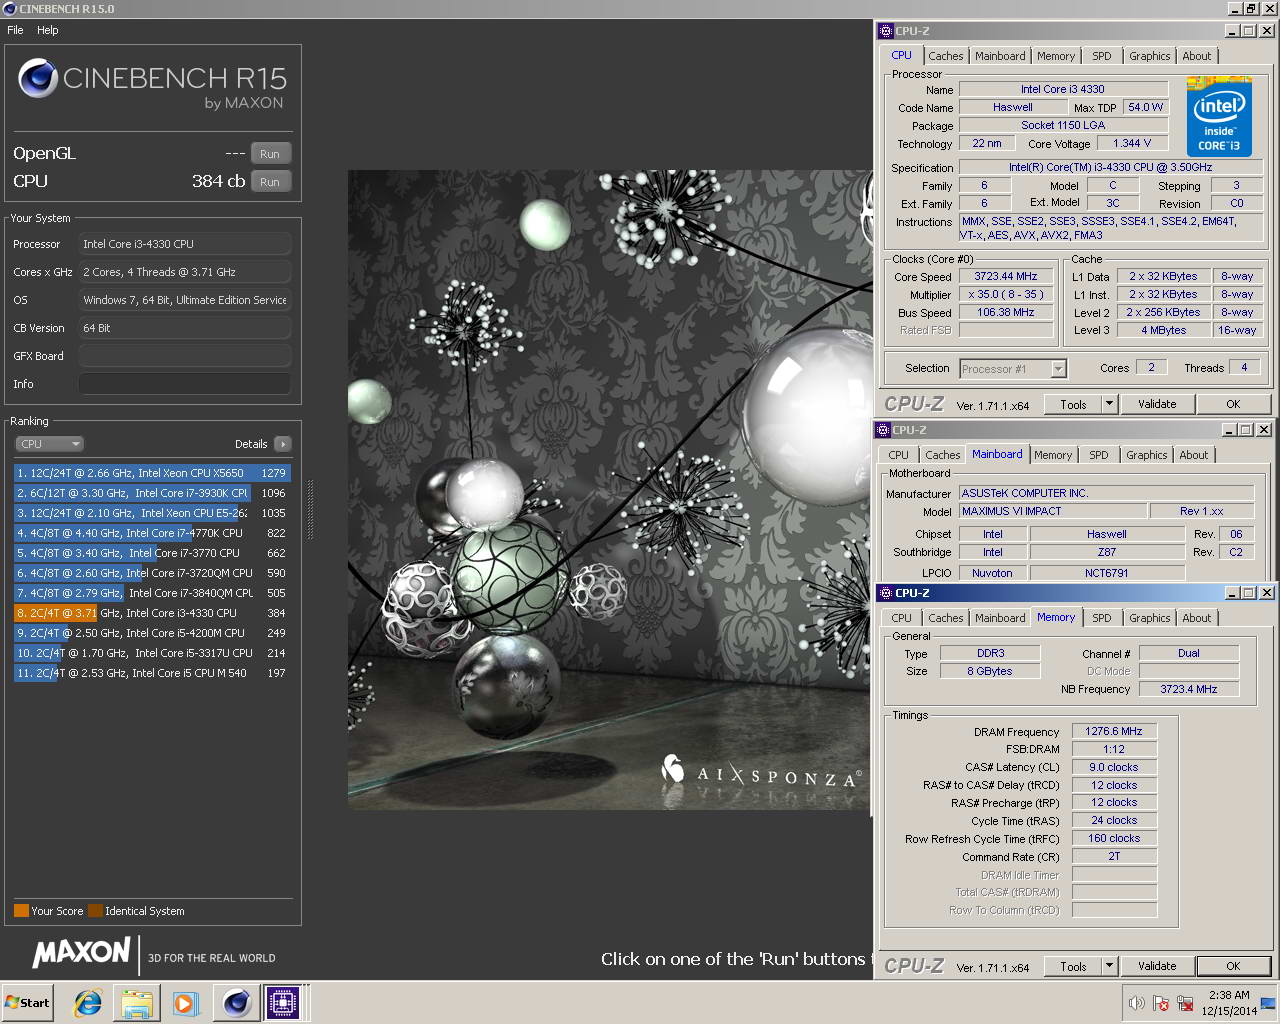Image resolution: width=1280 pixels, height=1024 pixels.
Task: Click the panel splitter grip beside the ranking list
Action: click(x=310, y=508)
